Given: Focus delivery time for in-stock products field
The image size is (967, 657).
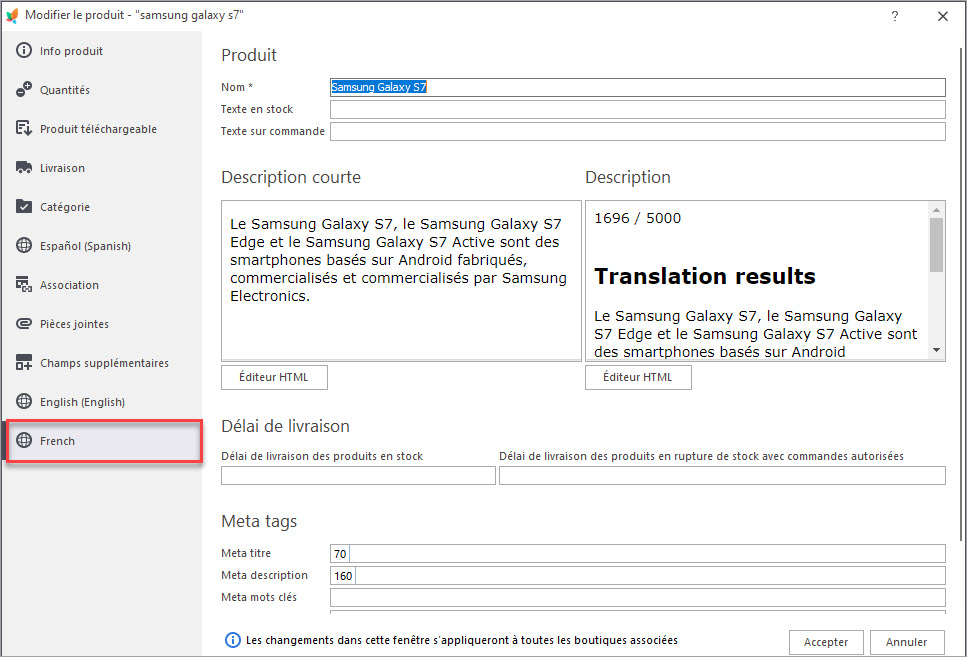Looking at the screenshot, I should click(358, 476).
